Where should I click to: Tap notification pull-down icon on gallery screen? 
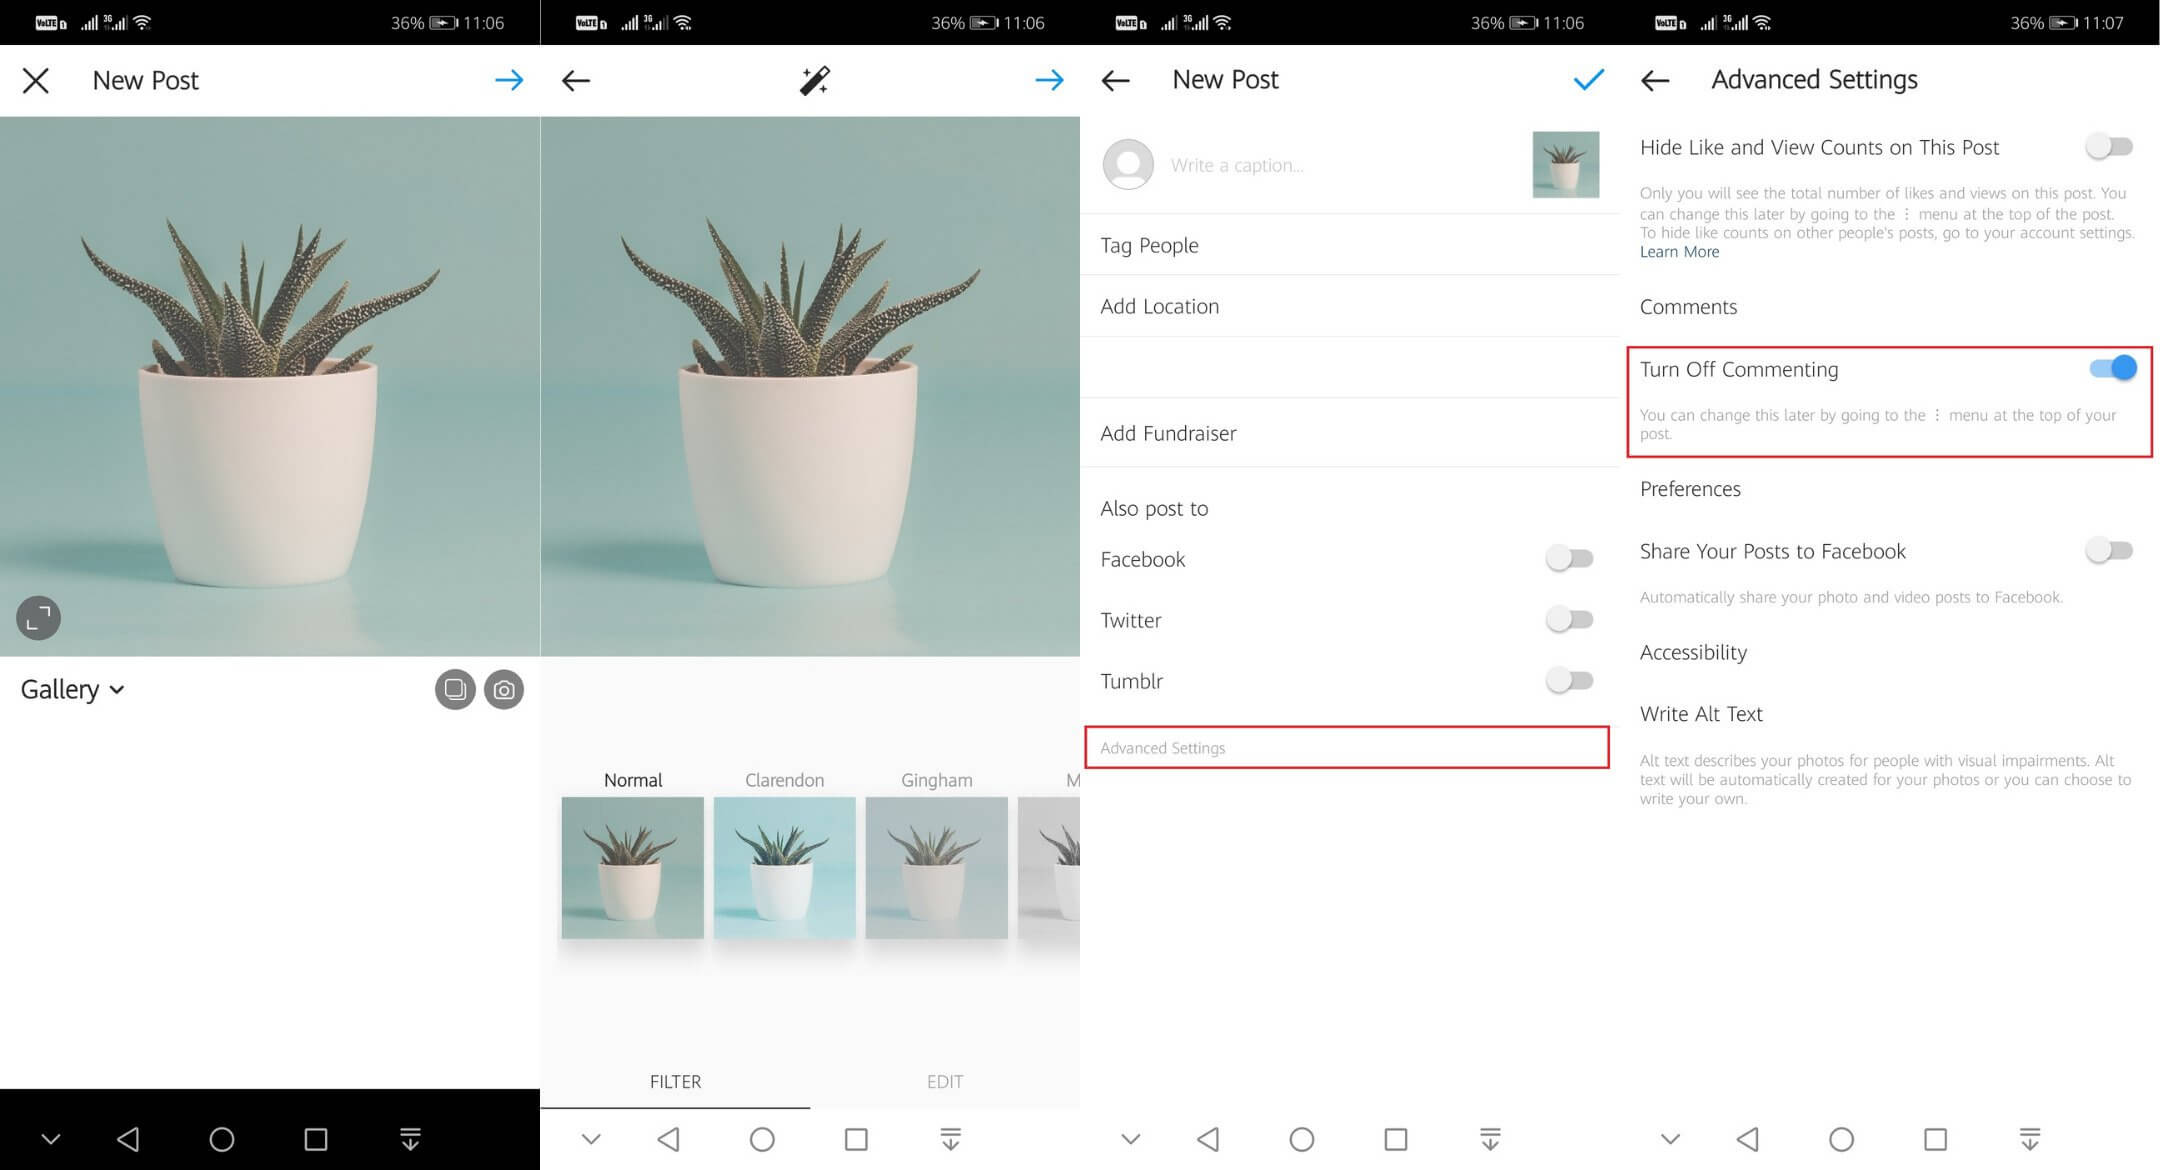click(x=410, y=1139)
